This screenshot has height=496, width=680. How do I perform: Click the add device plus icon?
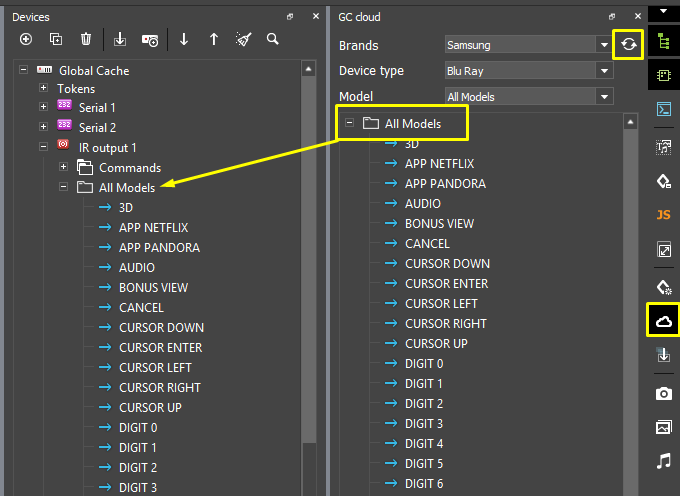(26, 39)
